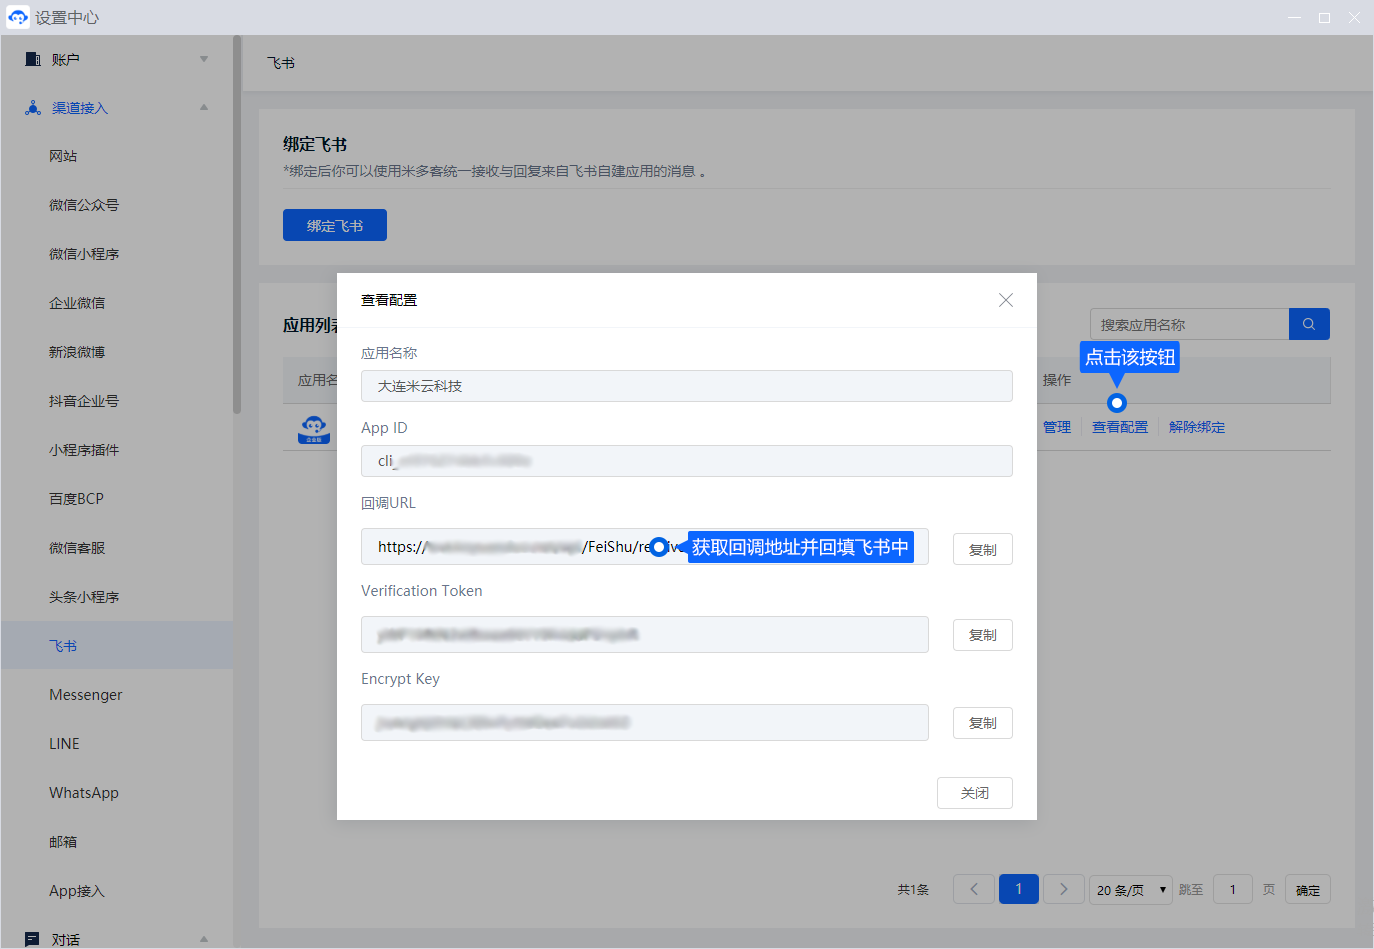This screenshot has height=949, width=1374.
Task: Click the 解除绑定 link
Action: [1196, 427]
